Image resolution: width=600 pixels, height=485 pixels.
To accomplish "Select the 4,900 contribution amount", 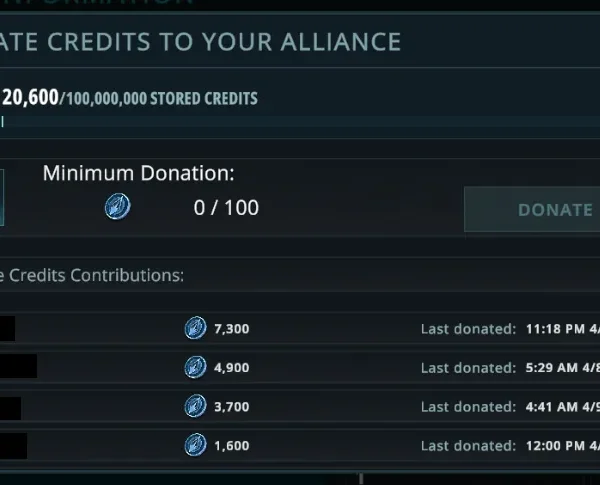I will pyautogui.click(x=232, y=368).
